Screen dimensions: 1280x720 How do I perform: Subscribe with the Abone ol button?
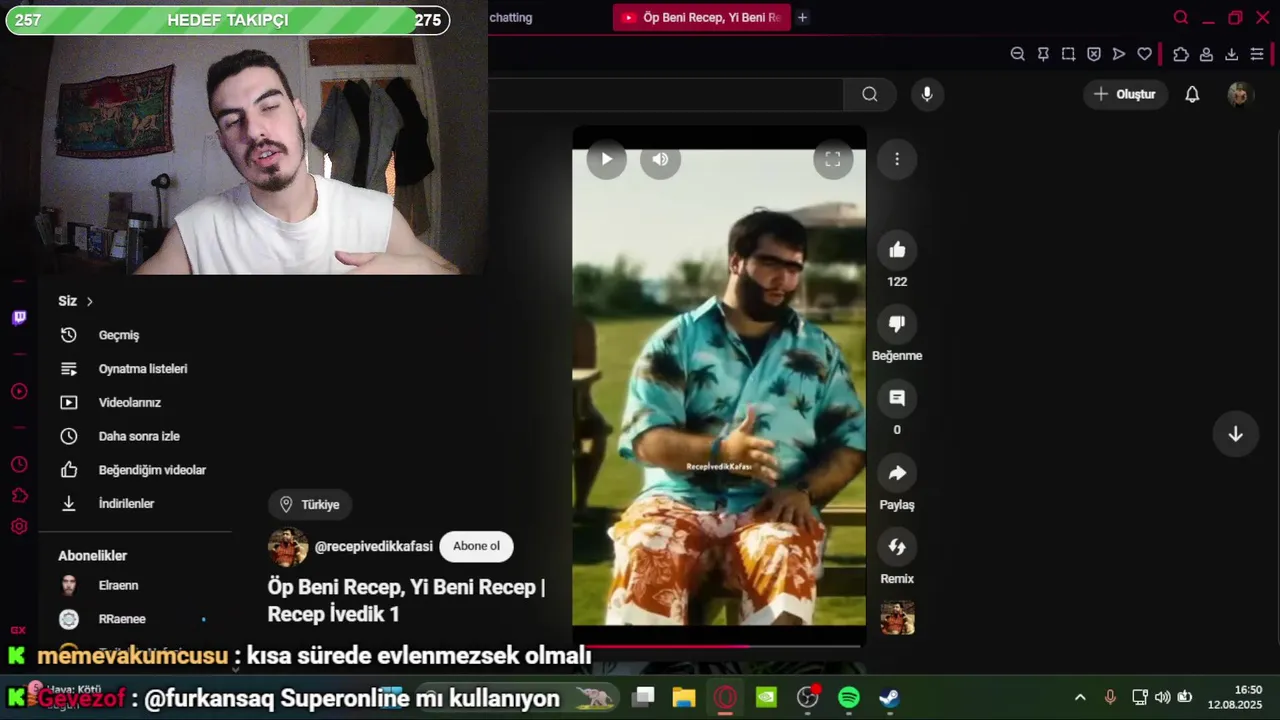coord(476,546)
